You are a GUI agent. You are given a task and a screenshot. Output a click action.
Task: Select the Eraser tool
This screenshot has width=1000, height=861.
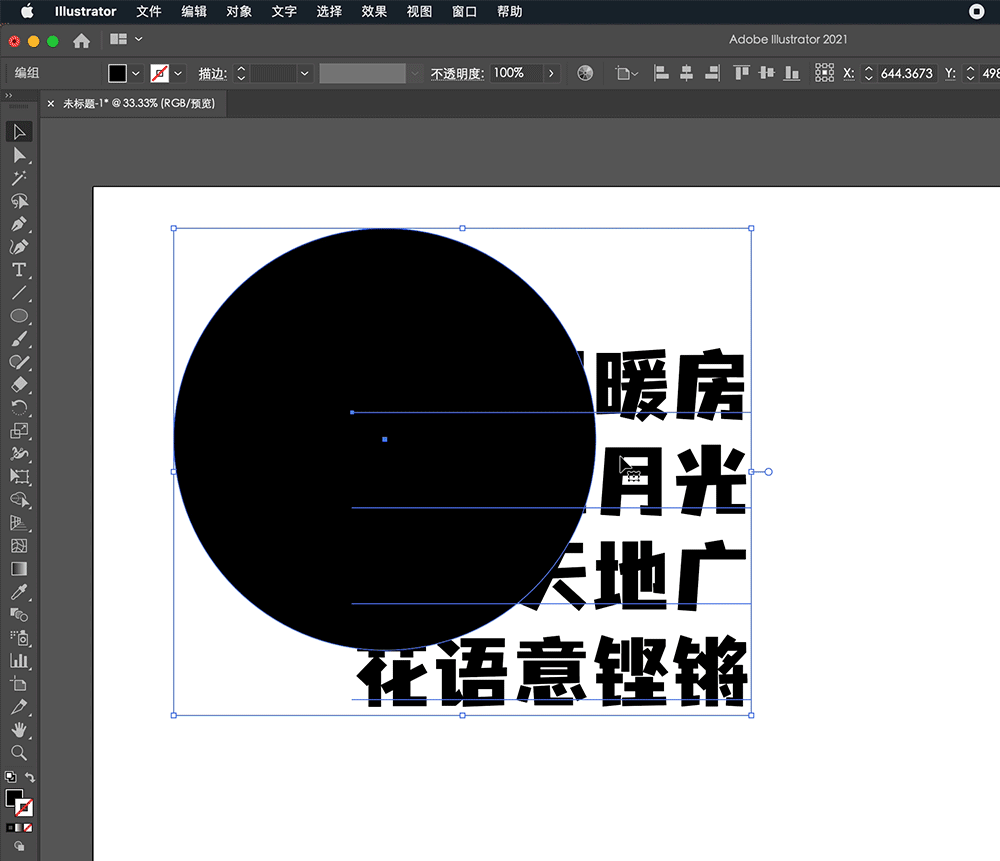coord(19,385)
